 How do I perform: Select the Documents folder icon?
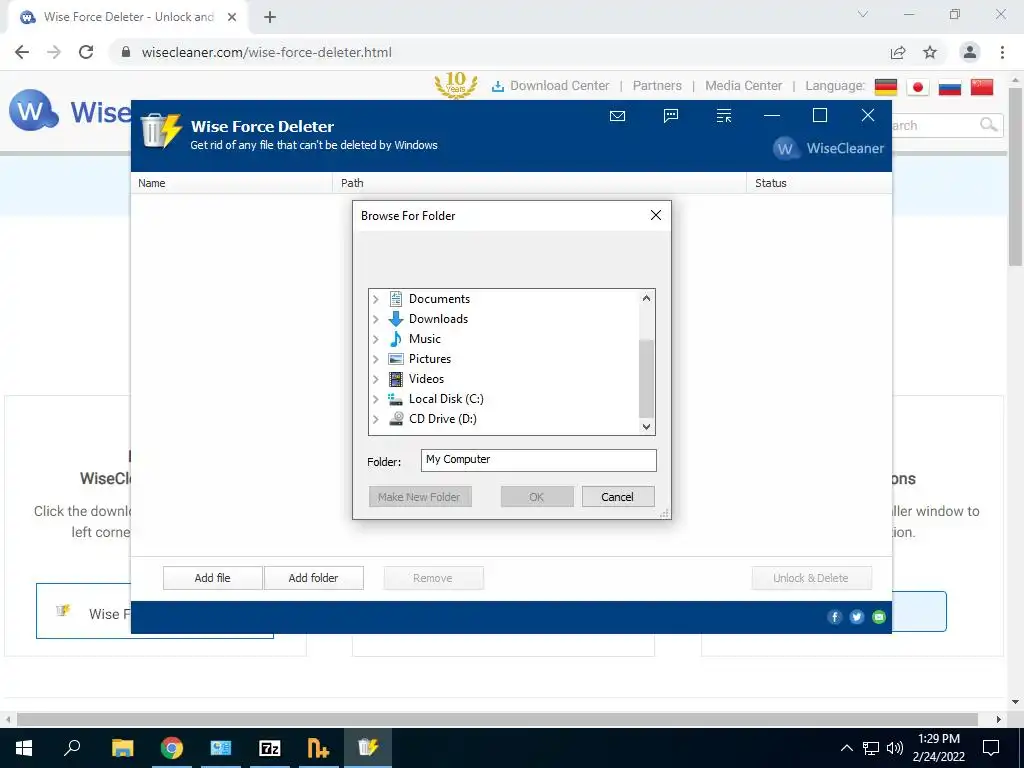pos(396,299)
